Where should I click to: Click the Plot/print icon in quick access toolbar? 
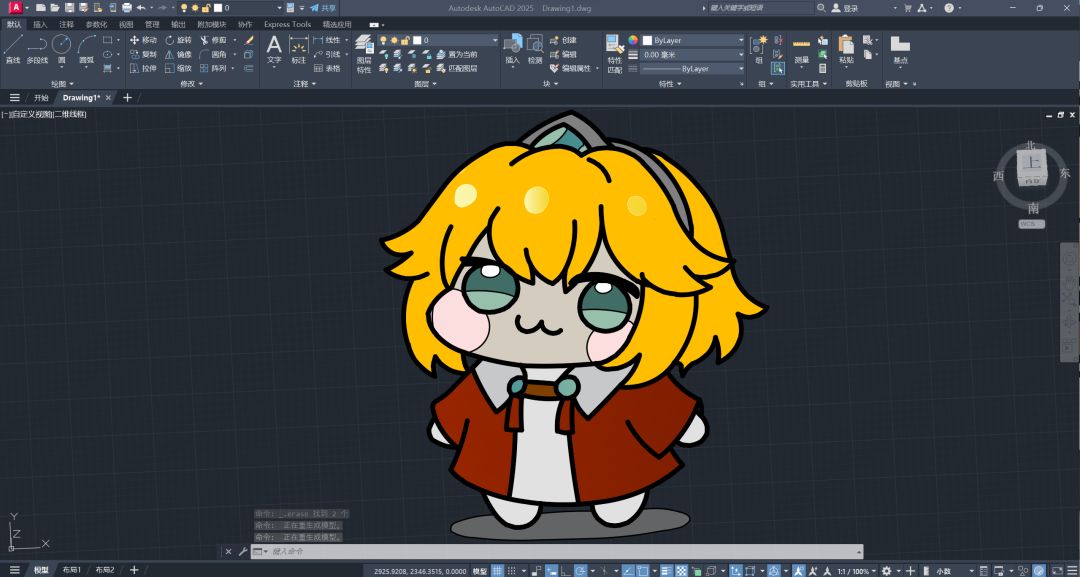(127, 8)
